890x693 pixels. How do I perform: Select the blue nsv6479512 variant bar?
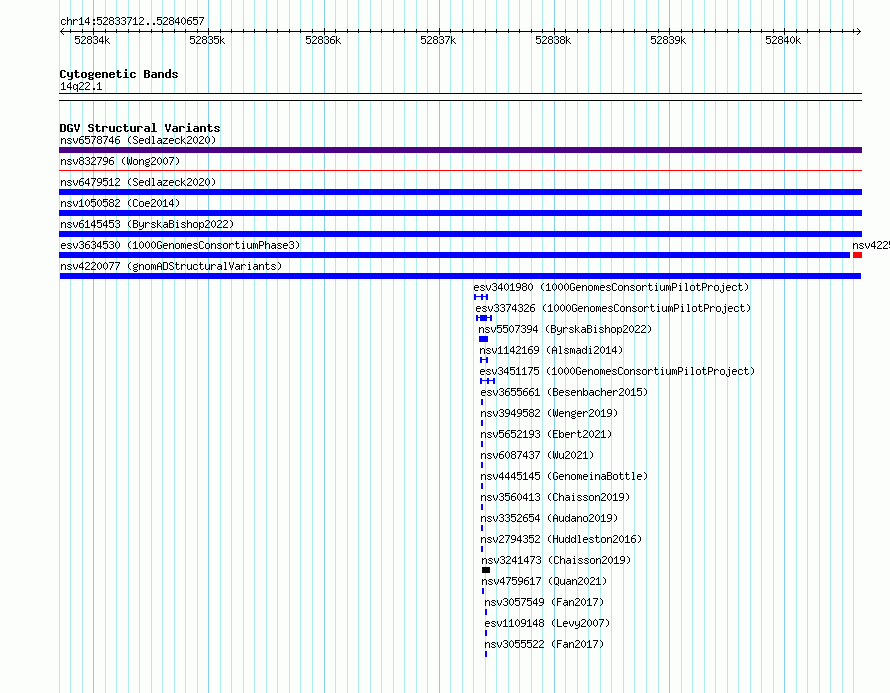(460, 192)
